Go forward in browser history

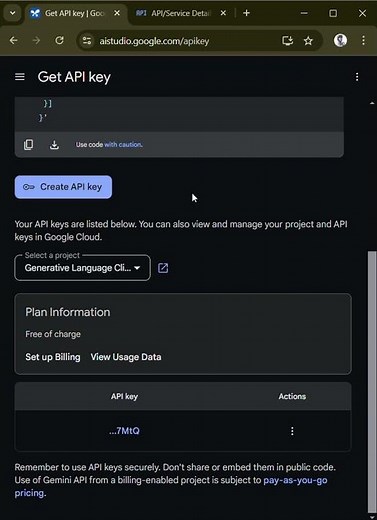[36, 41]
